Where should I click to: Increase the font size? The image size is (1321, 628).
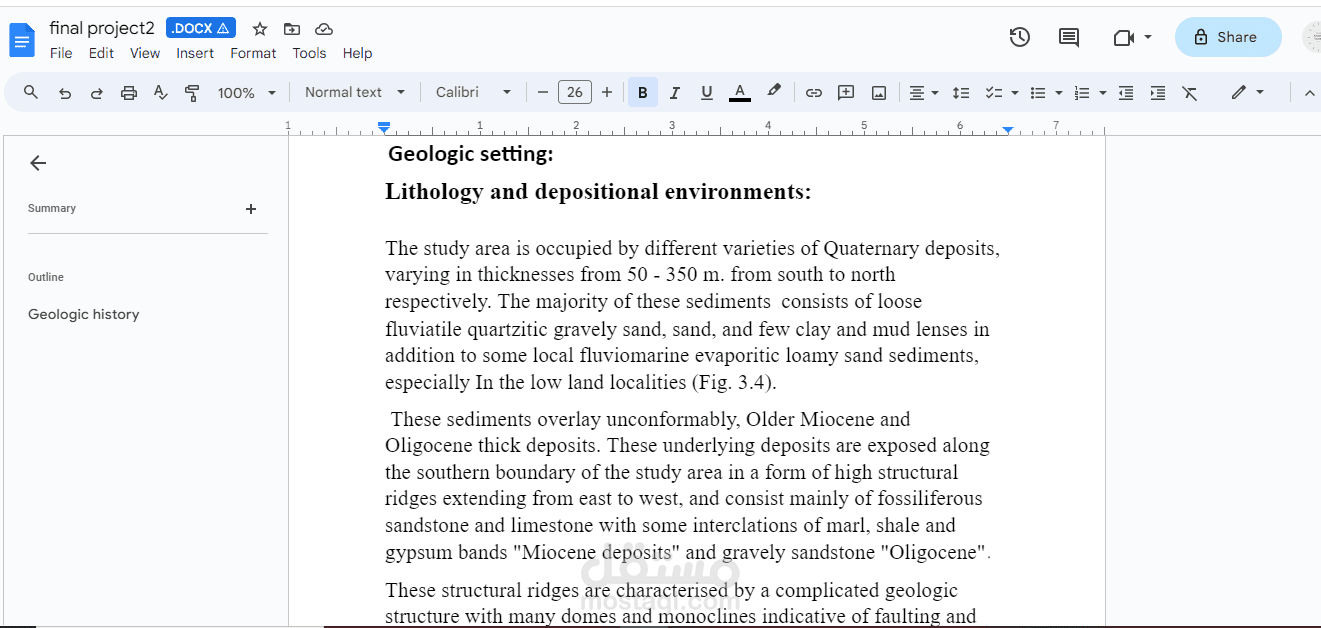607,92
